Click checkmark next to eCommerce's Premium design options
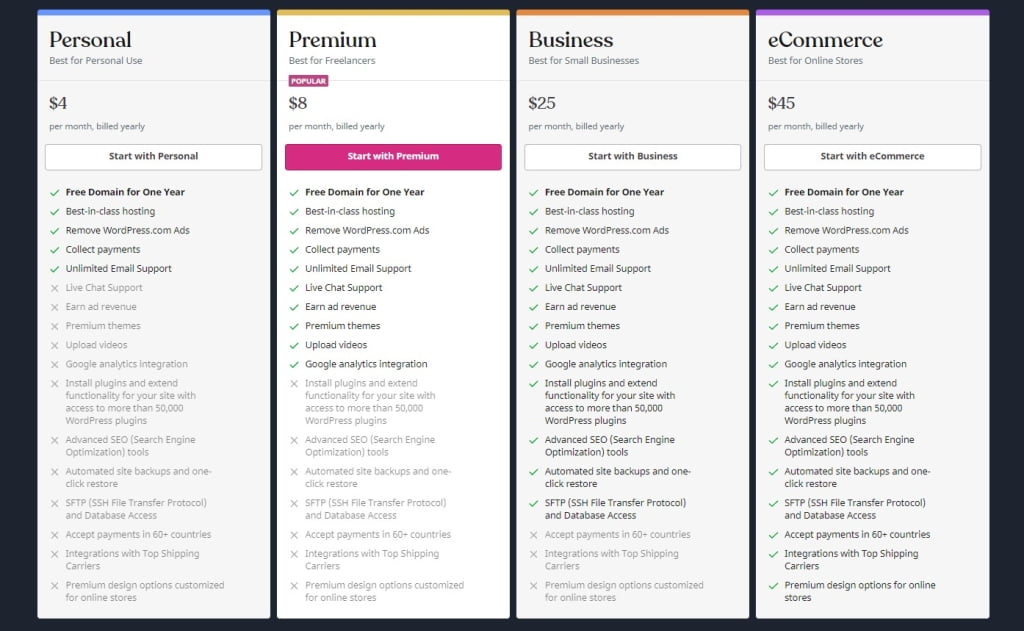The width and height of the screenshot is (1024, 631). pyautogui.click(x=773, y=586)
